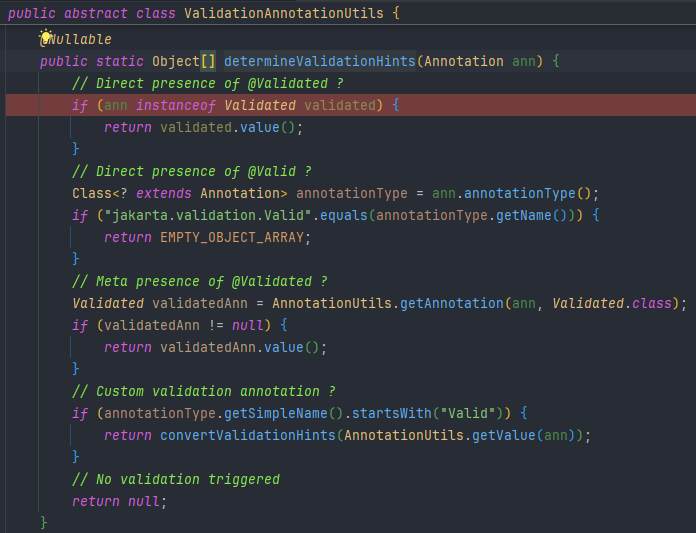696x533 pixels.
Task: Click the determineValidationHints method name
Action: click(x=320, y=61)
